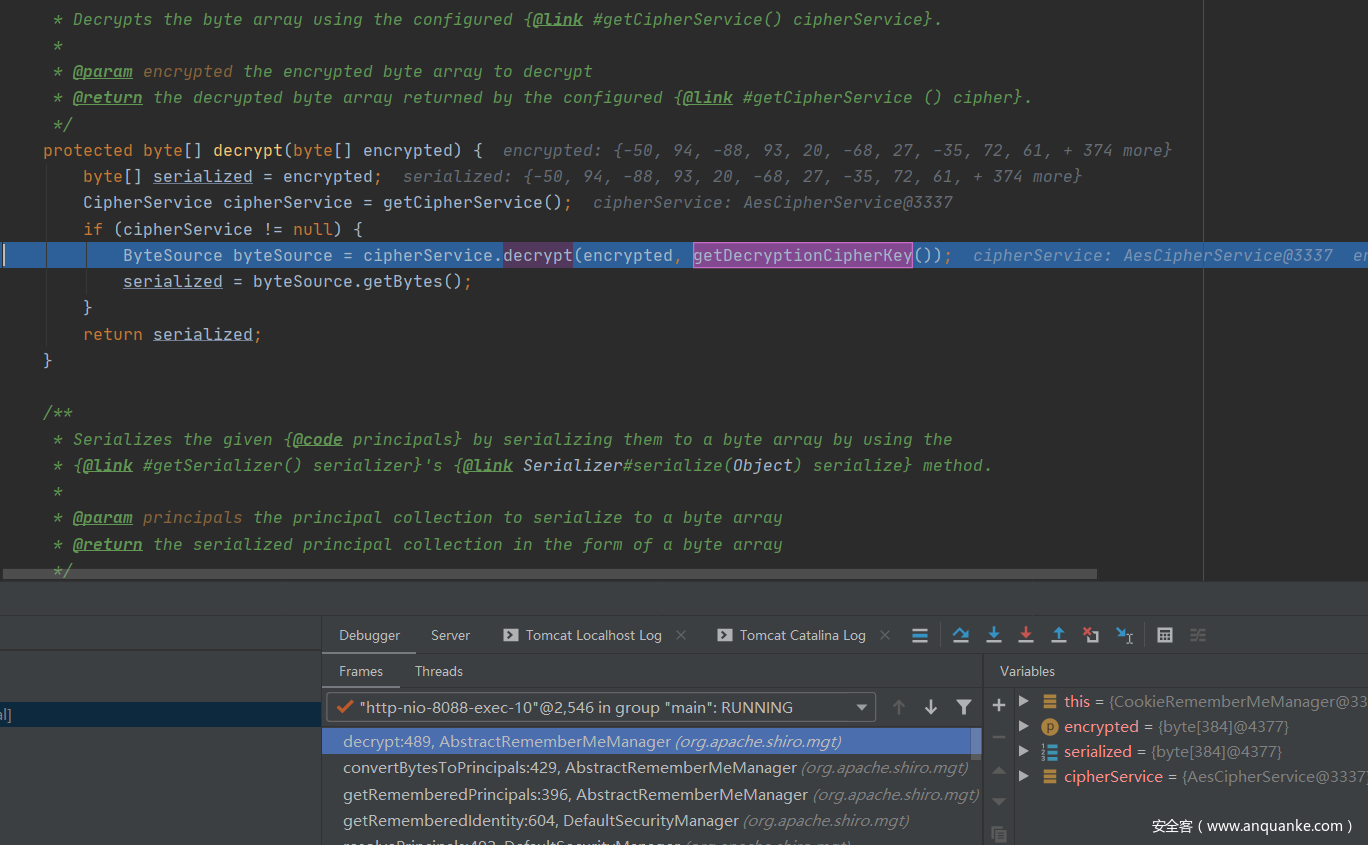Screen dimensions: 1368x845
Task: Open the Evaluate Expression calculator icon
Action: tap(1165, 635)
